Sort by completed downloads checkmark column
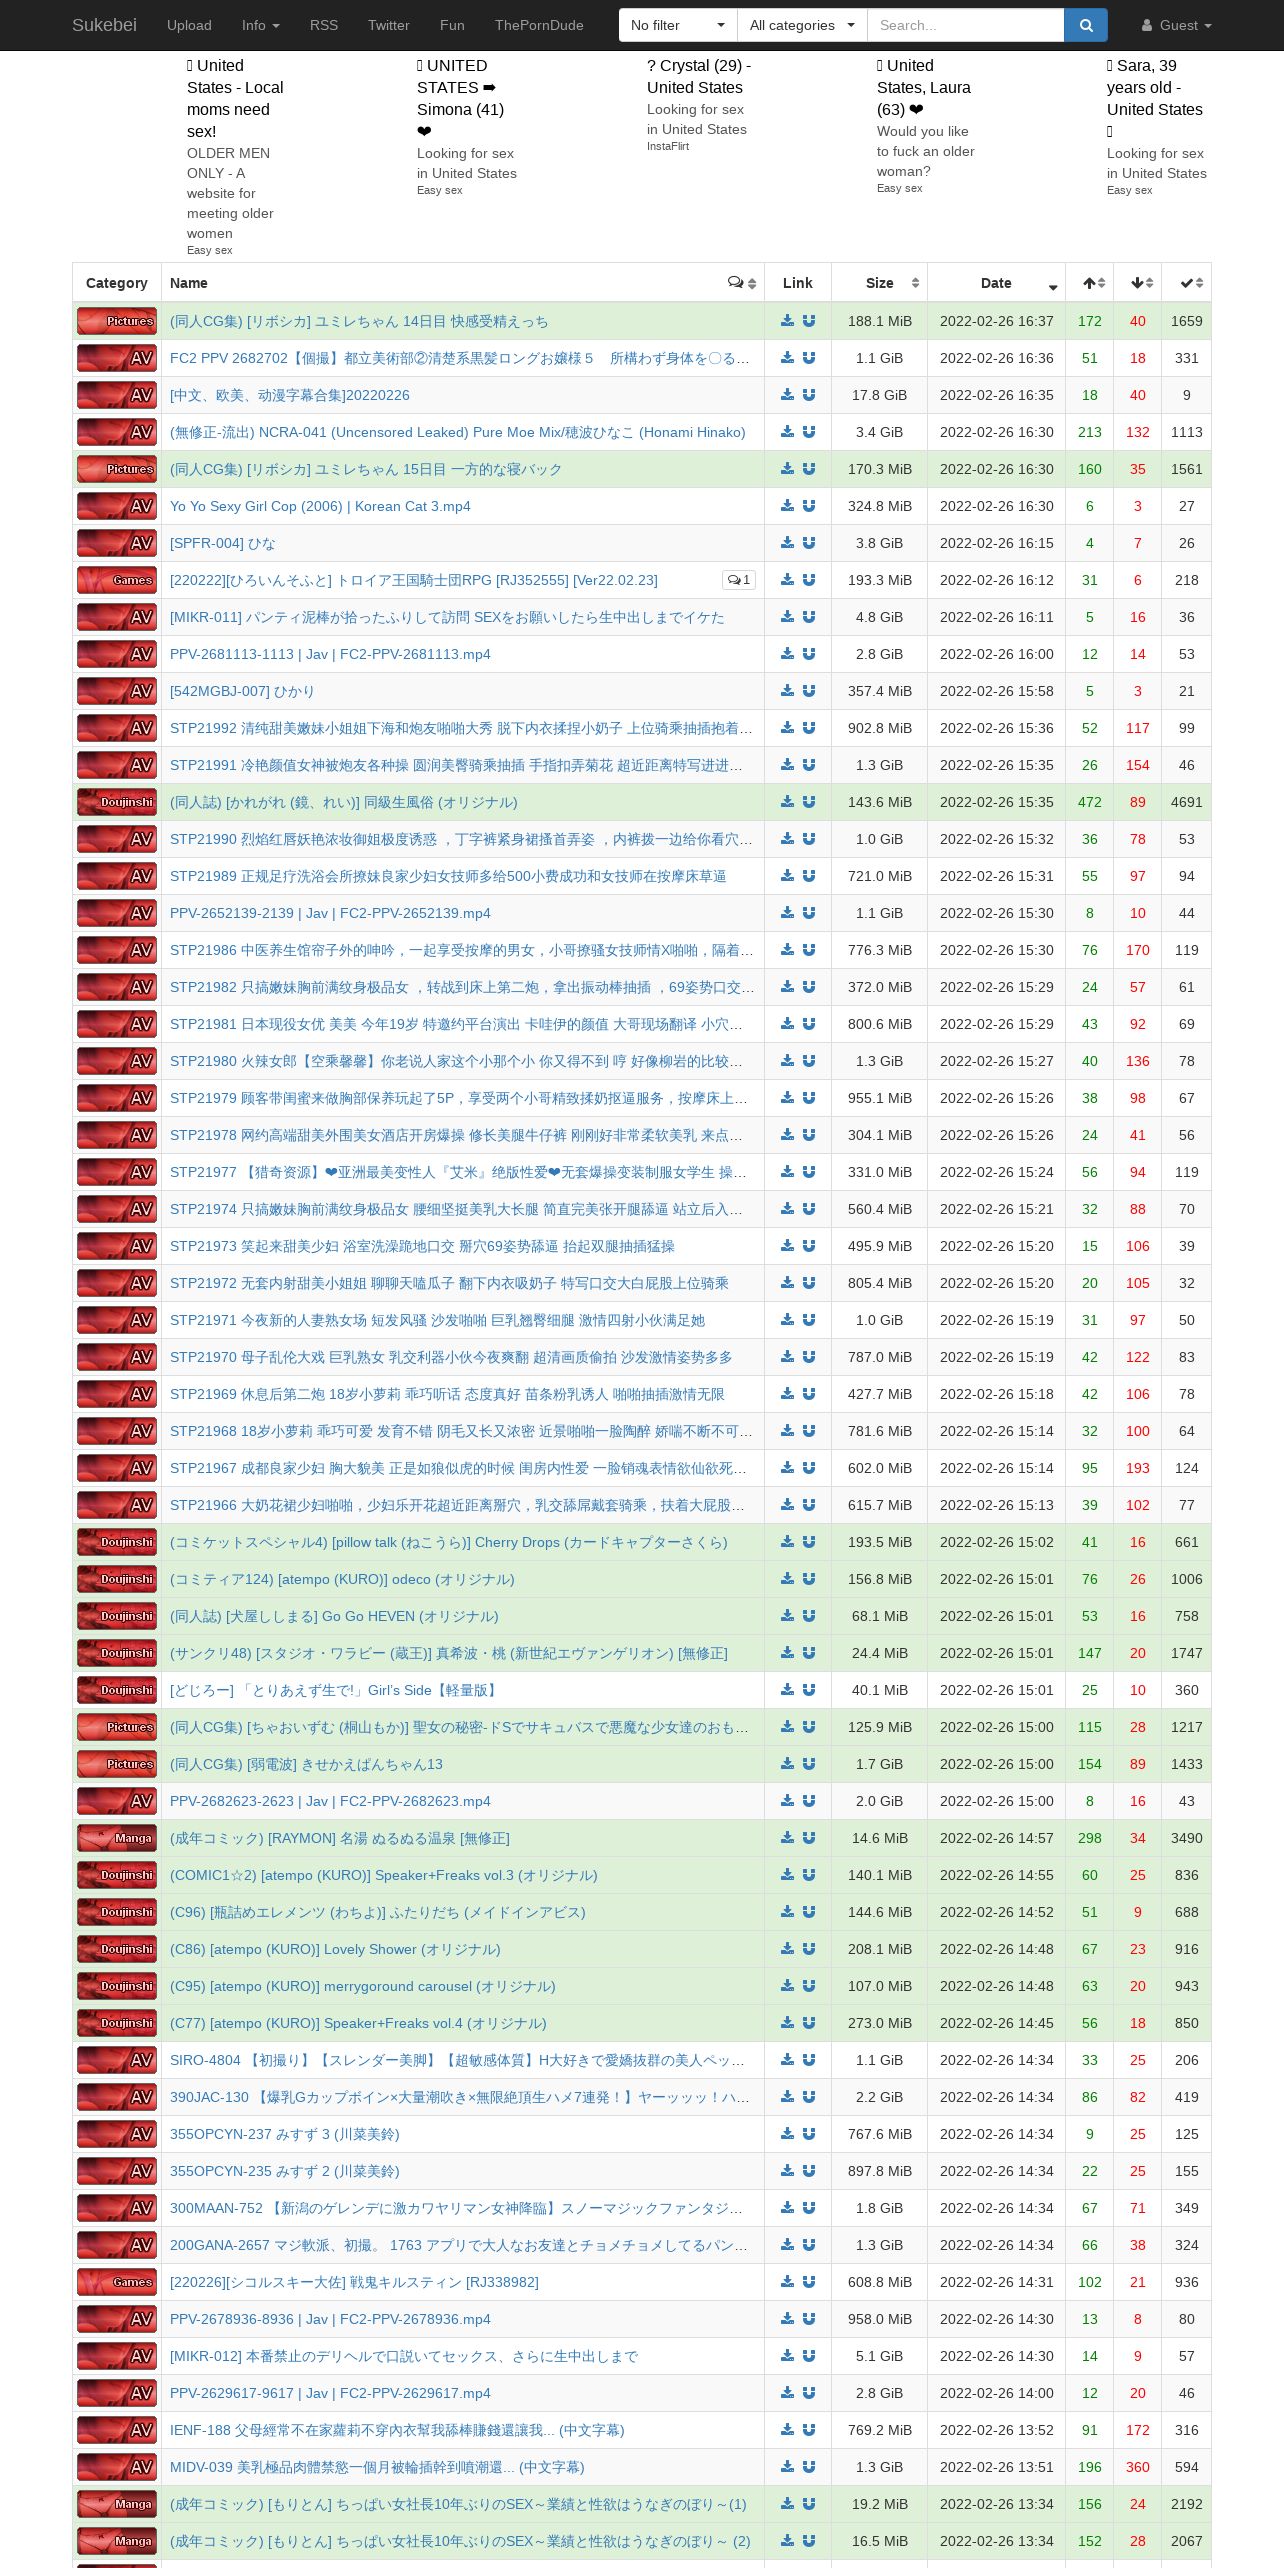The width and height of the screenshot is (1284, 2568). [1187, 283]
